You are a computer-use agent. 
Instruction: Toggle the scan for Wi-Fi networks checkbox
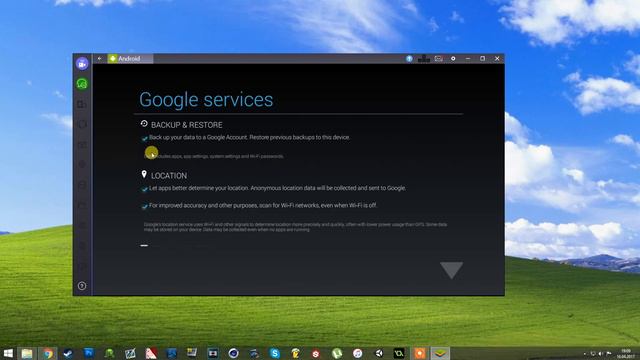coord(144,206)
